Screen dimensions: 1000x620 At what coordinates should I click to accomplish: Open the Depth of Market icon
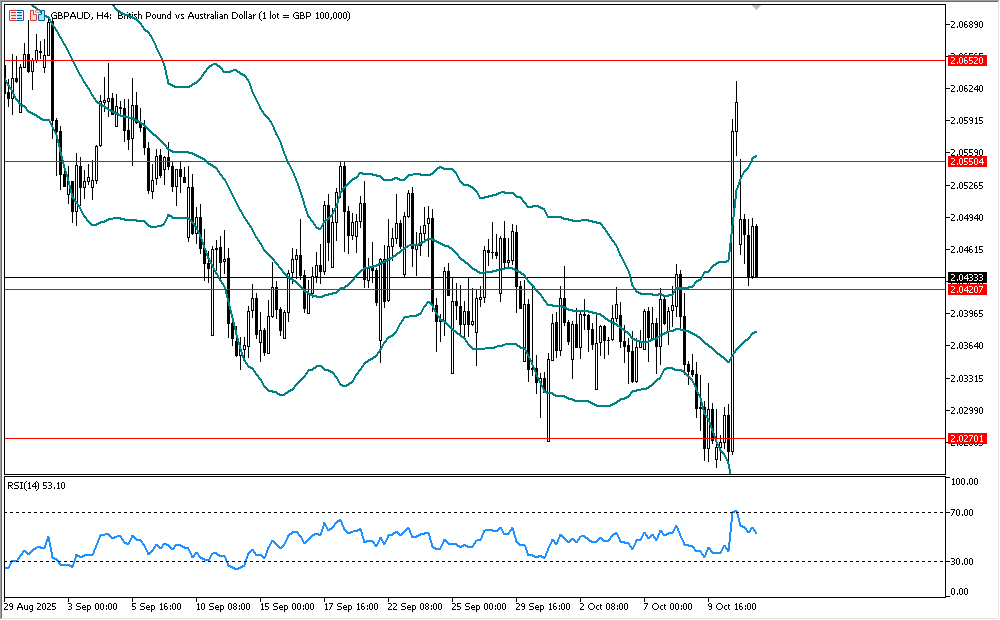39,15
